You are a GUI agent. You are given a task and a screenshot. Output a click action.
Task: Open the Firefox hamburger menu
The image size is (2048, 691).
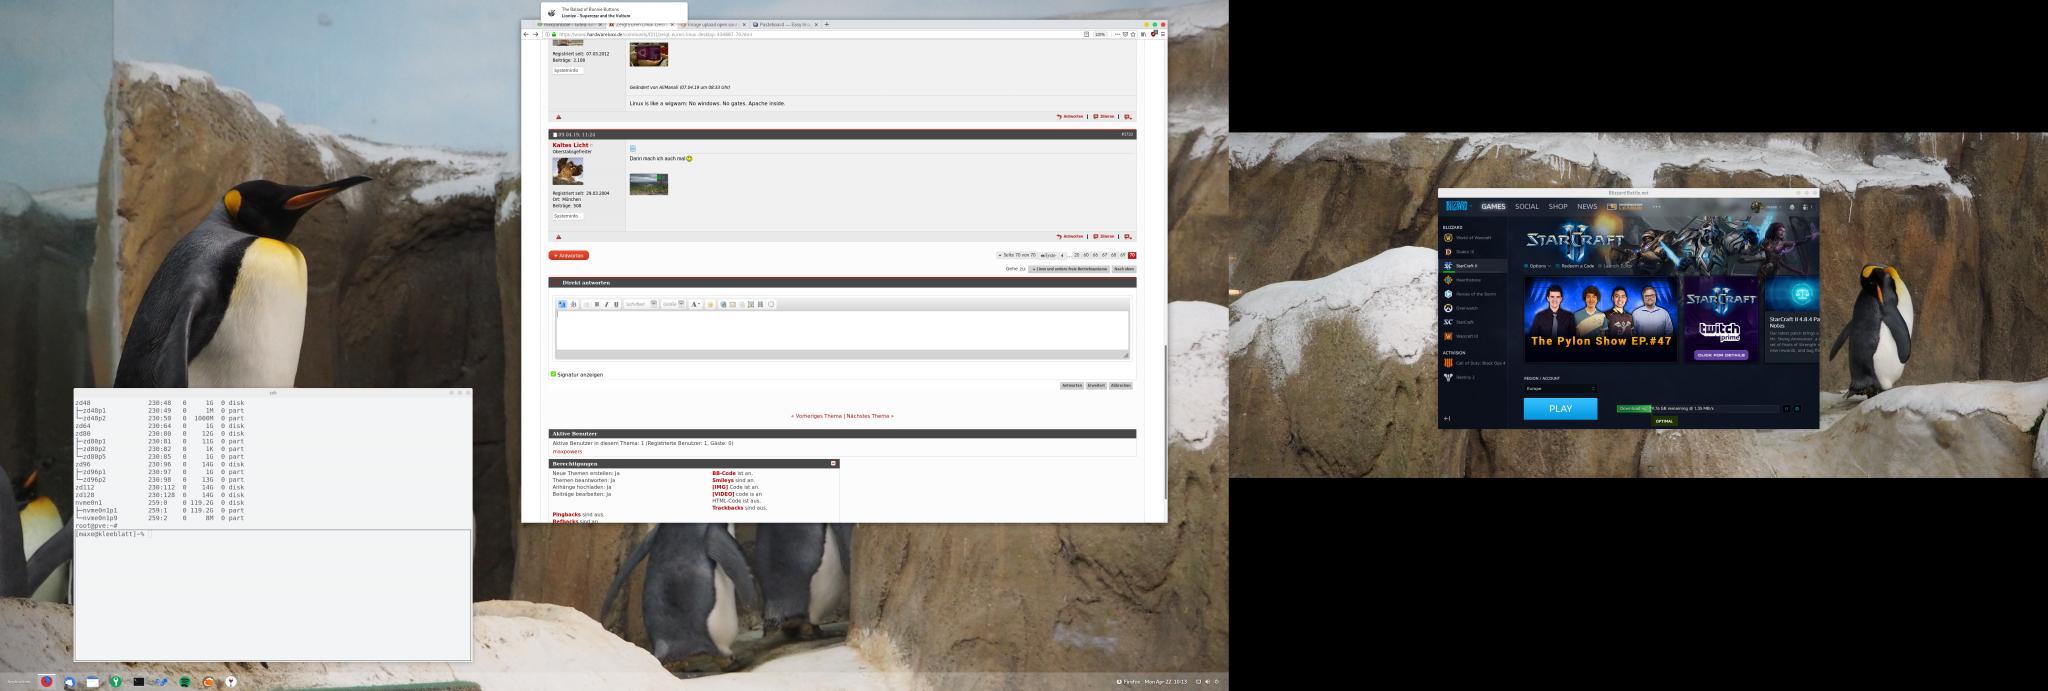1162,34
